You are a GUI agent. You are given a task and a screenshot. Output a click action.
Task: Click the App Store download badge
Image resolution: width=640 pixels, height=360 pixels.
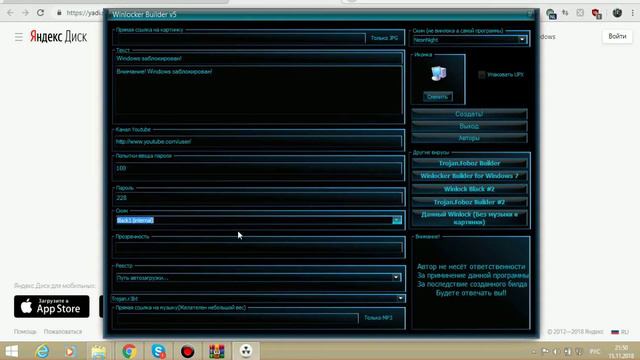point(51,307)
